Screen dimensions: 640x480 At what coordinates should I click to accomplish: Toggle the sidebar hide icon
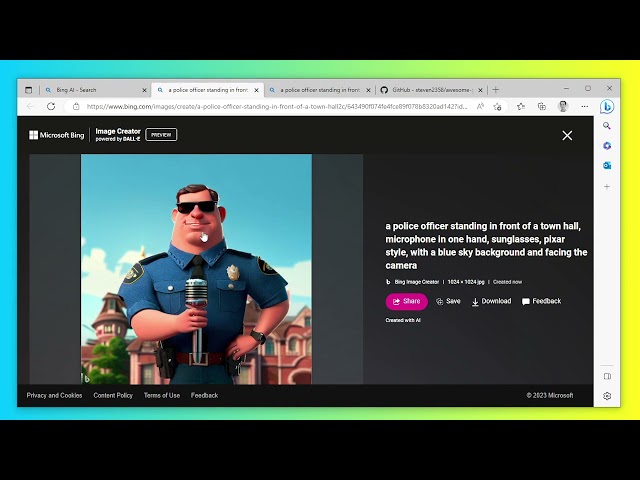(607, 376)
